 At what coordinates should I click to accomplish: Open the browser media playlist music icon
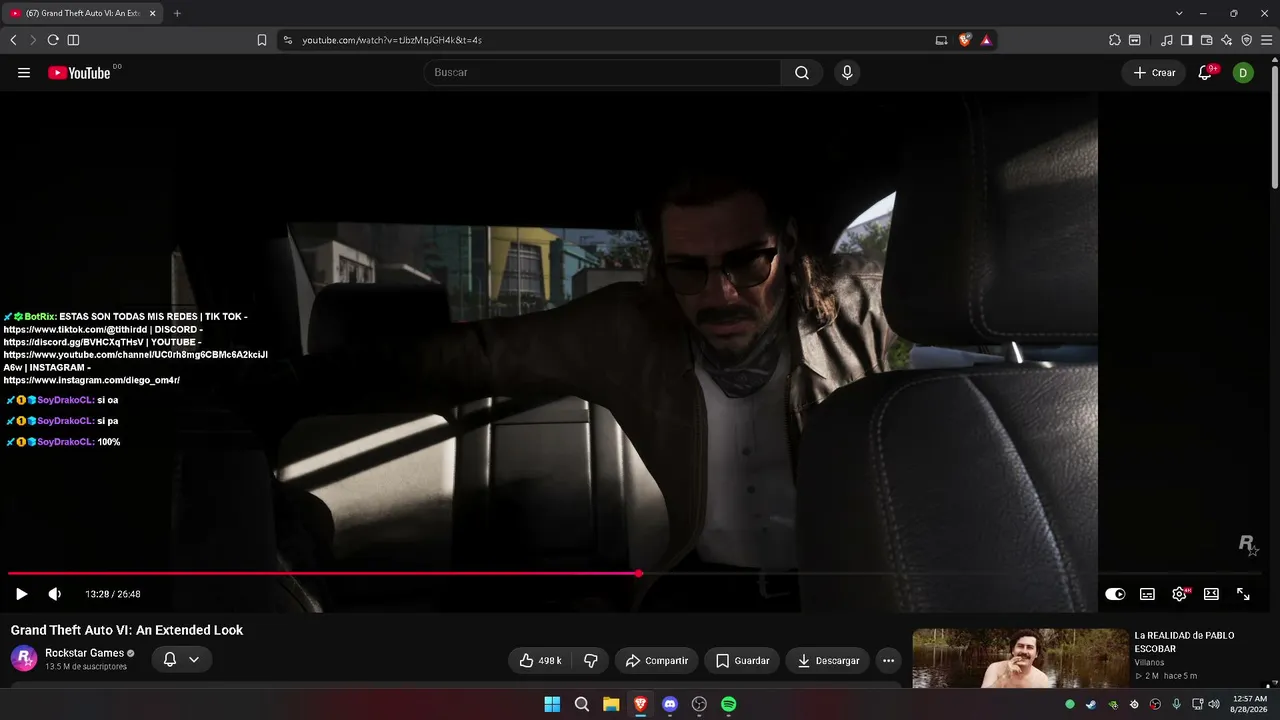pyautogui.click(x=1167, y=40)
